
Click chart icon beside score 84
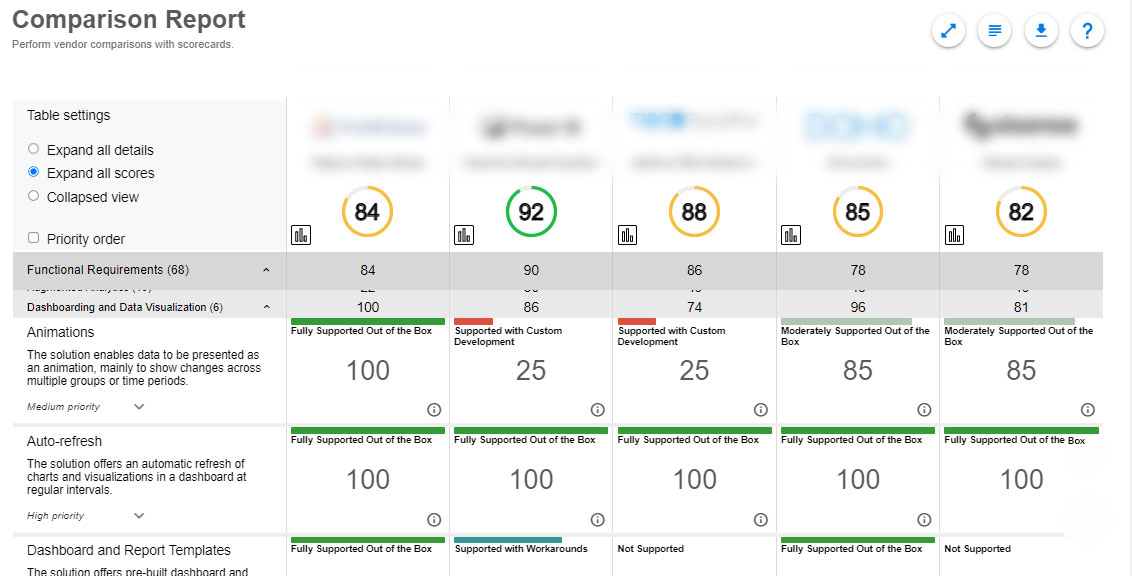(301, 235)
